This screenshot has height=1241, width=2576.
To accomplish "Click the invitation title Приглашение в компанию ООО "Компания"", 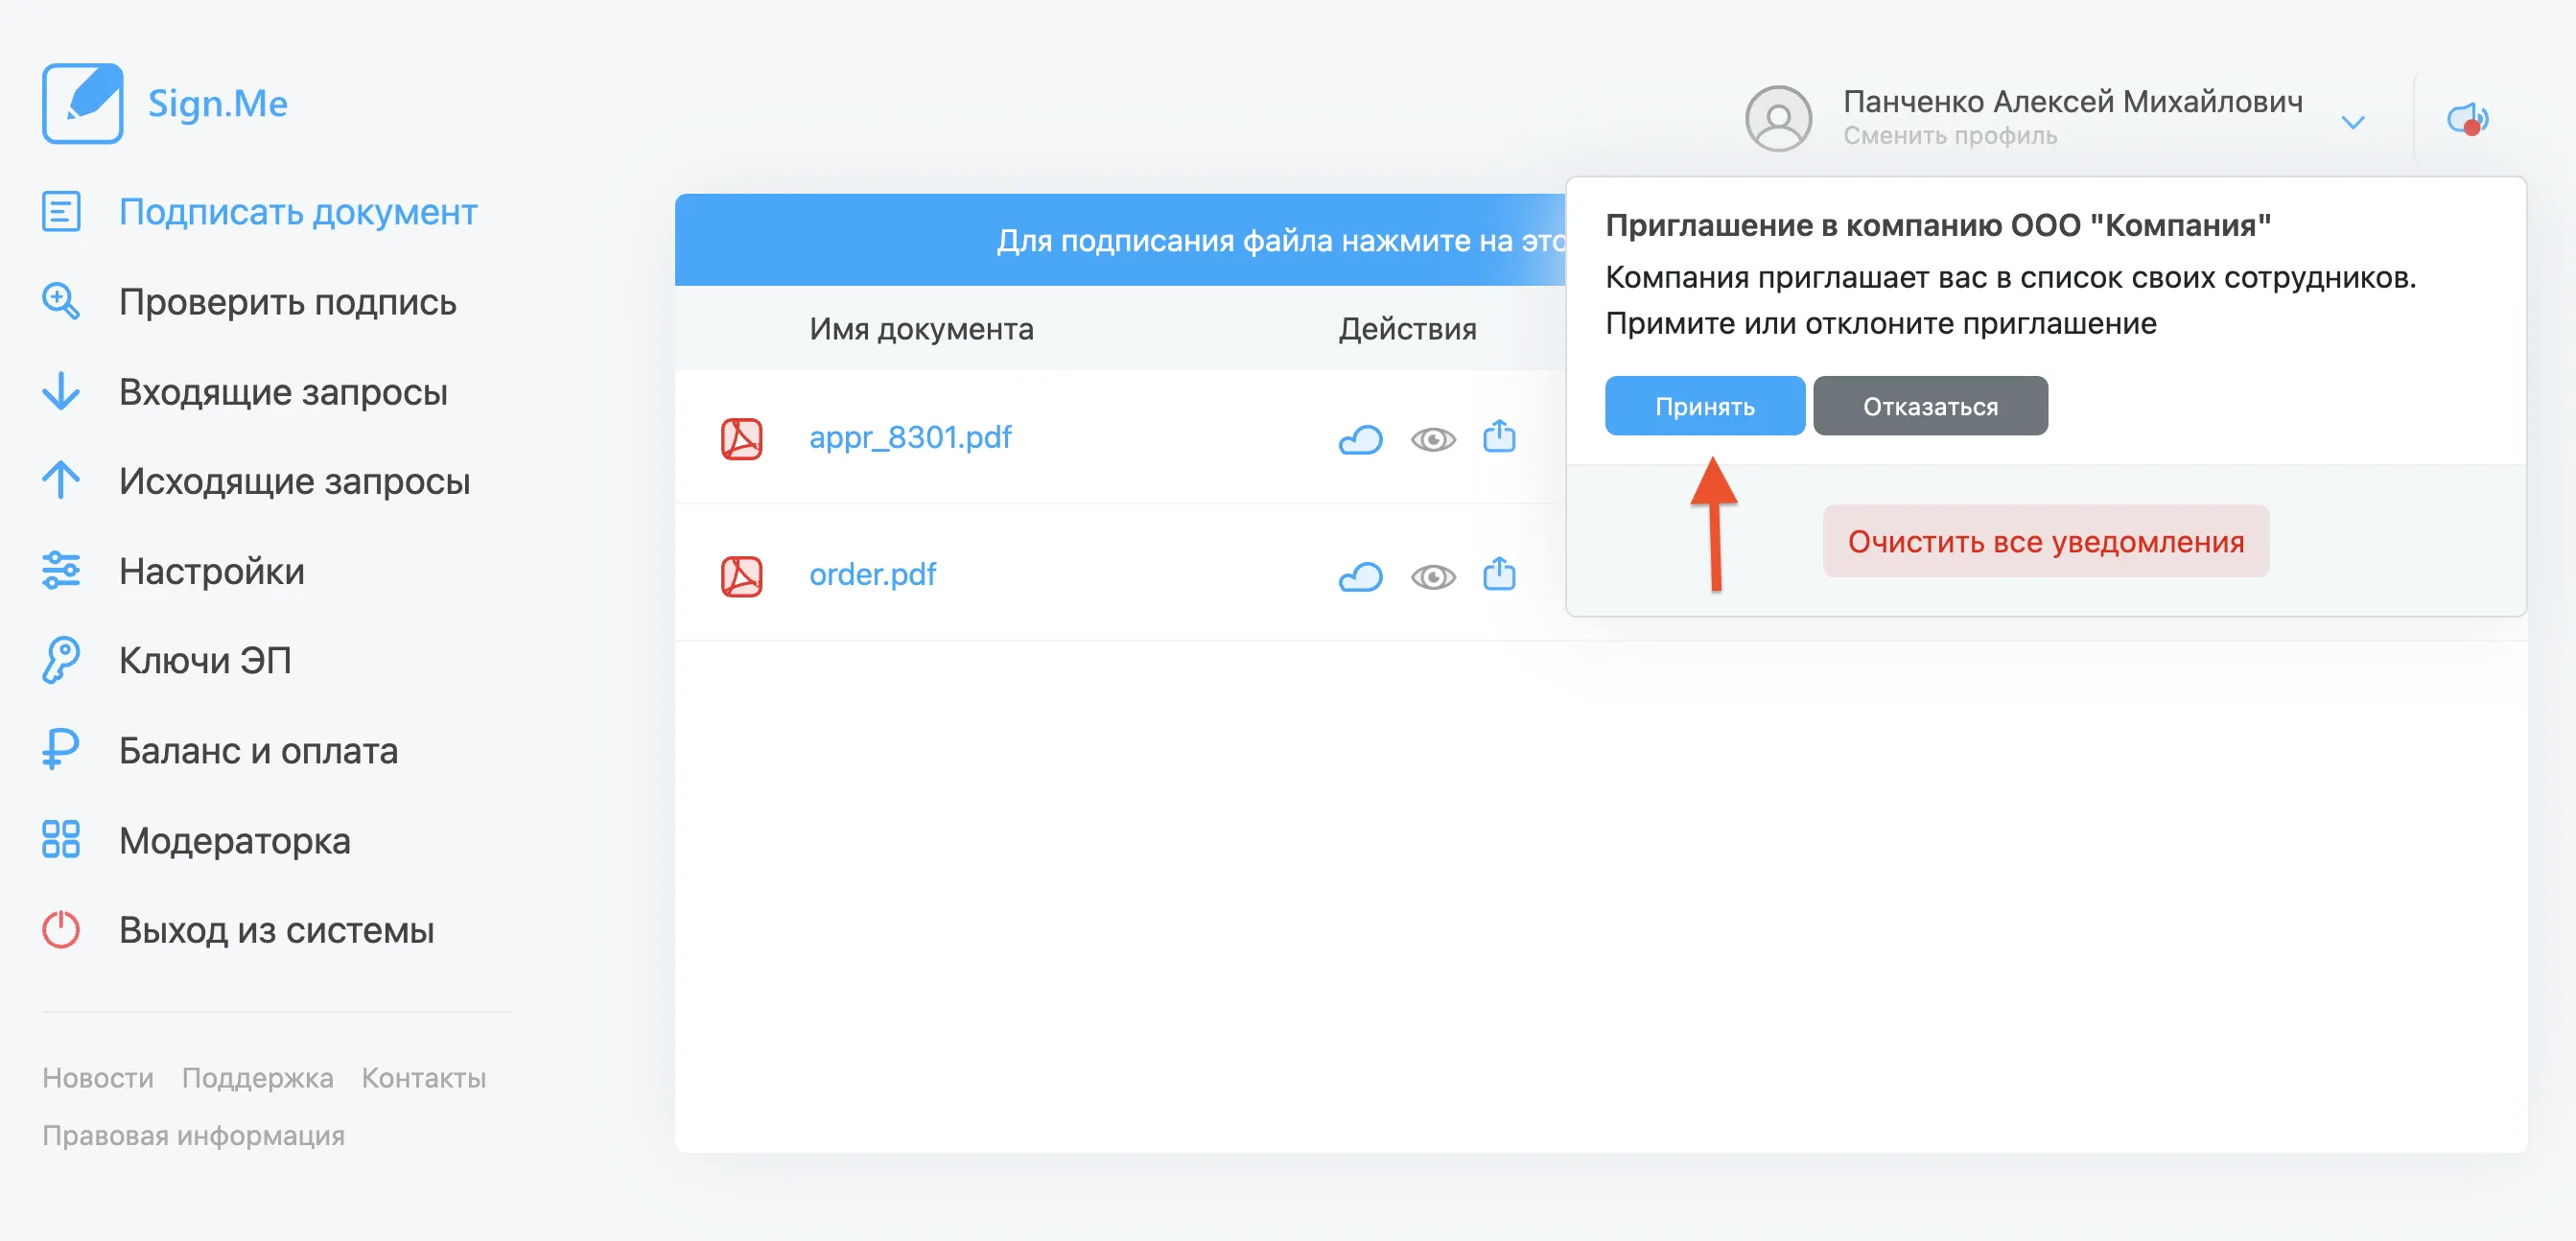I will [1938, 225].
